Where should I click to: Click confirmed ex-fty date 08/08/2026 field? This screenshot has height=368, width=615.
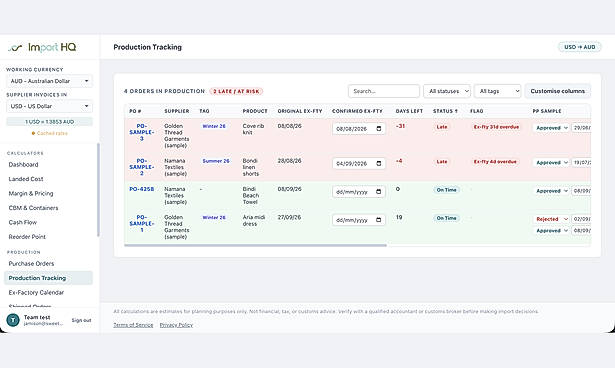tap(358, 129)
